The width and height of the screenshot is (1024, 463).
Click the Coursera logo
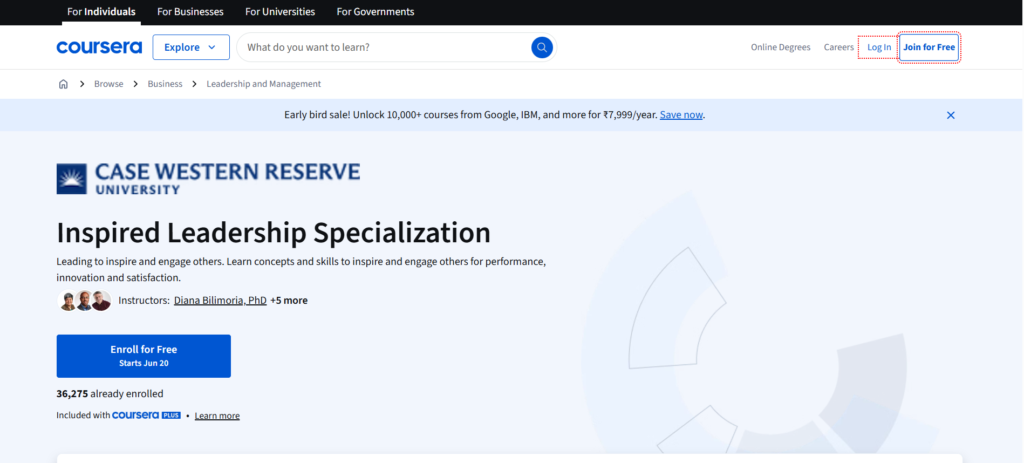coord(99,48)
